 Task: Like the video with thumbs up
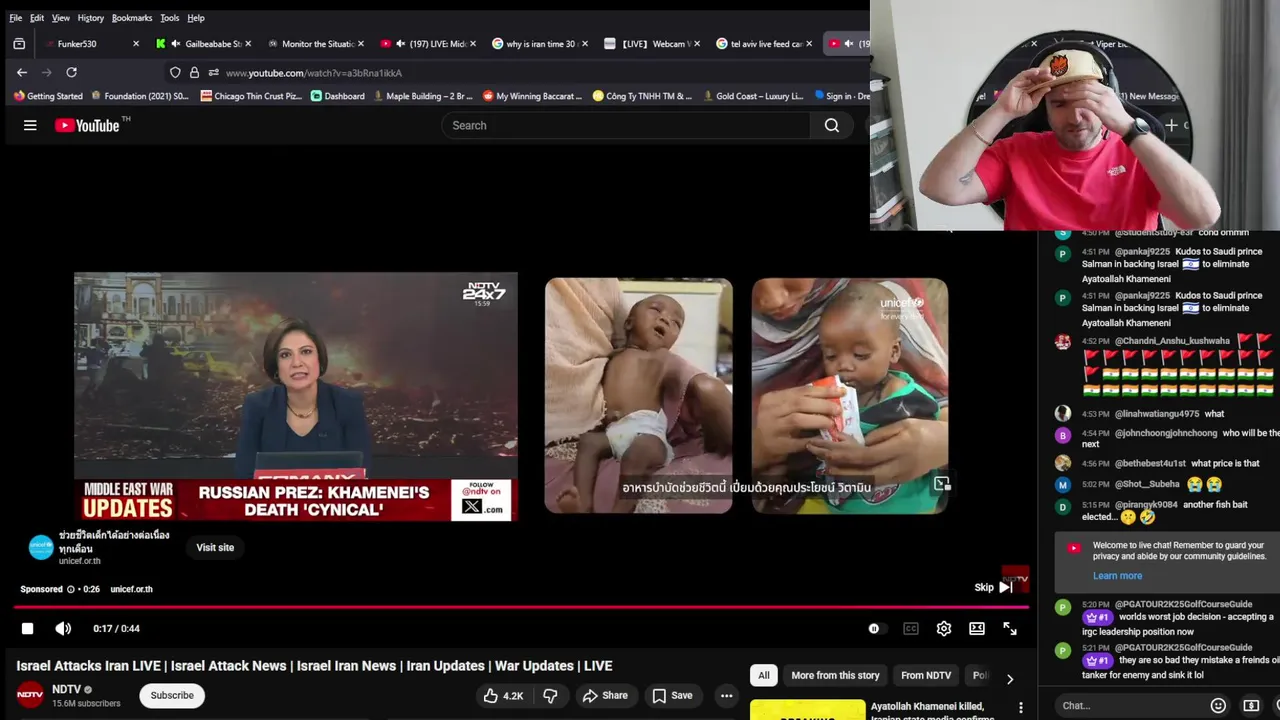[x=503, y=696]
